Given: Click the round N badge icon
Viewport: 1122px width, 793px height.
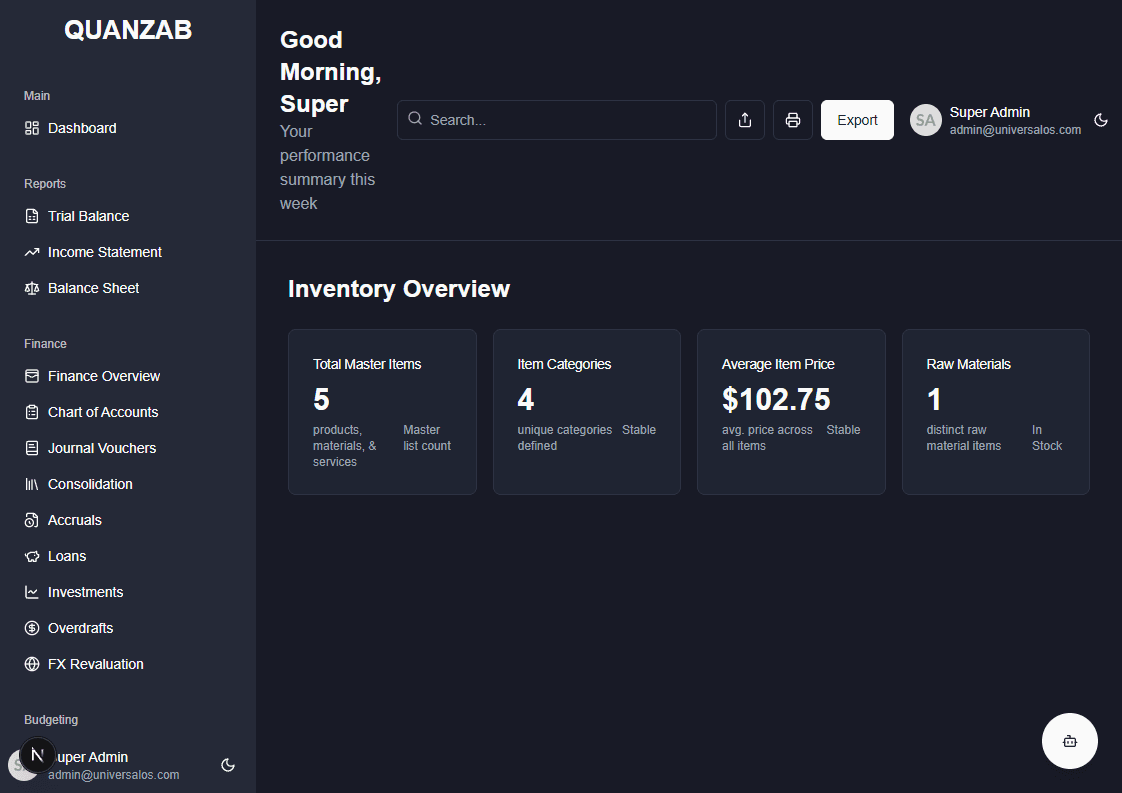Looking at the screenshot, I should click(37, 754).
